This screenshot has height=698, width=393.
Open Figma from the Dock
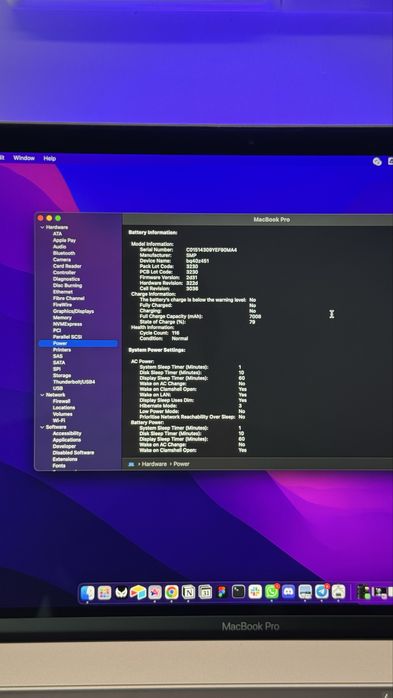222,592
